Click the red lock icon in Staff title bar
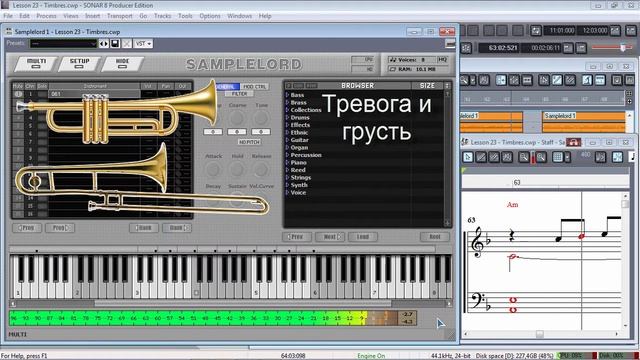640x360 pixels. click(573, 142)
